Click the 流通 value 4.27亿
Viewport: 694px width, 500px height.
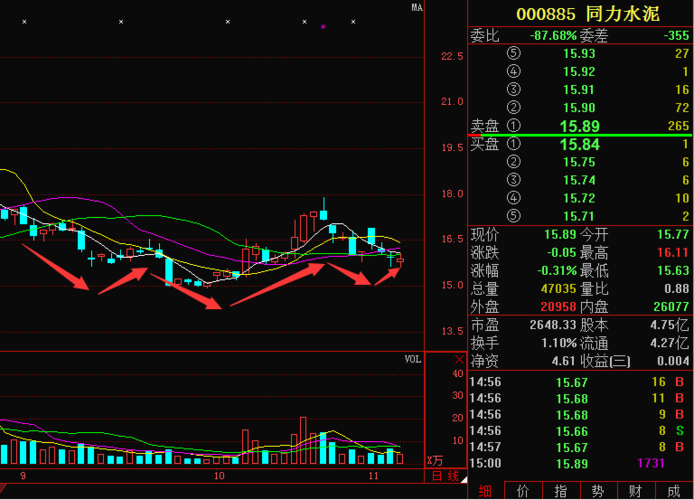[x=670, y=343]
